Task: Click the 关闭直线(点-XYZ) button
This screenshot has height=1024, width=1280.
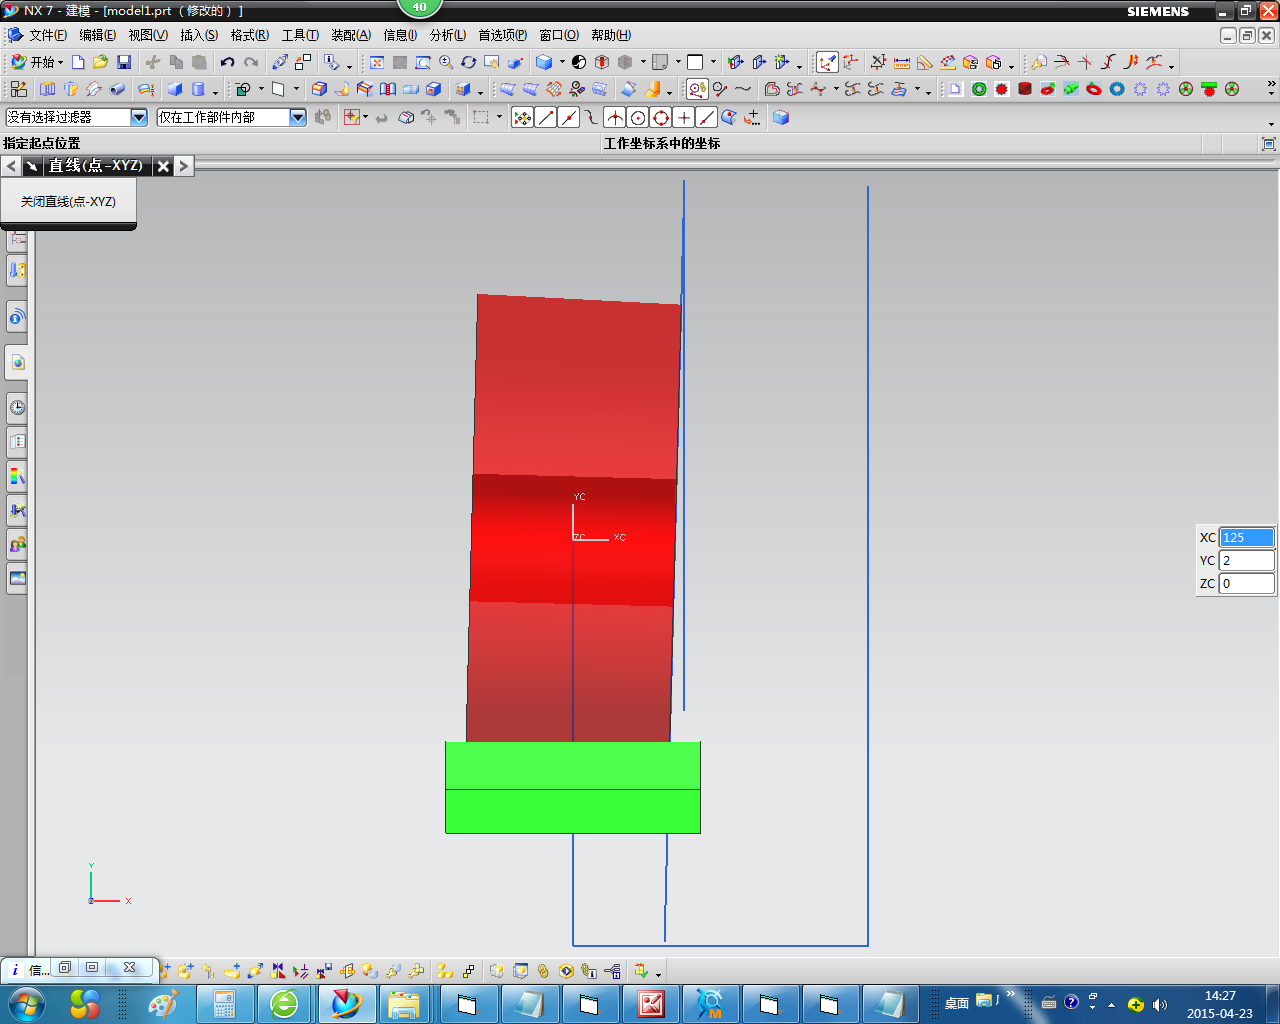Action: [68, 201]
